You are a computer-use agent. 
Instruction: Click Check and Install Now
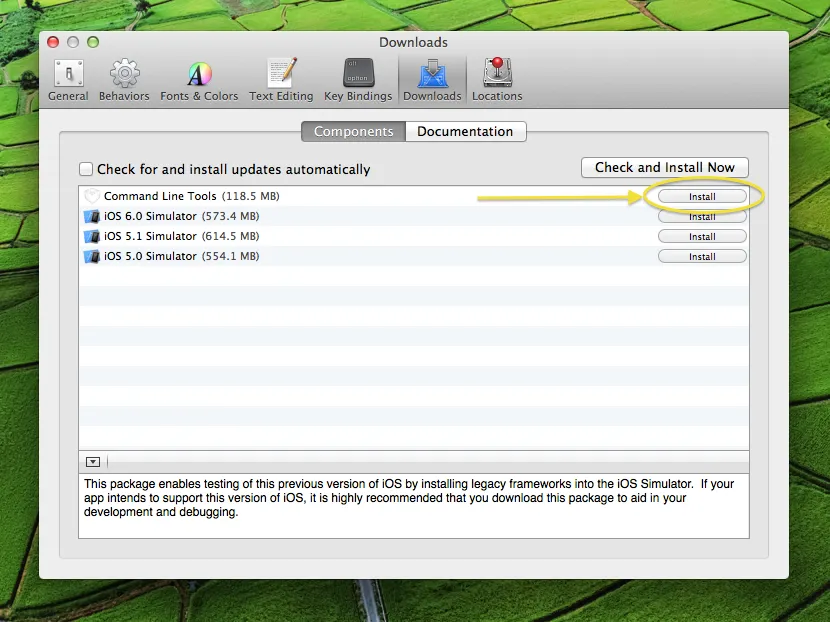(x=664, y=167)
